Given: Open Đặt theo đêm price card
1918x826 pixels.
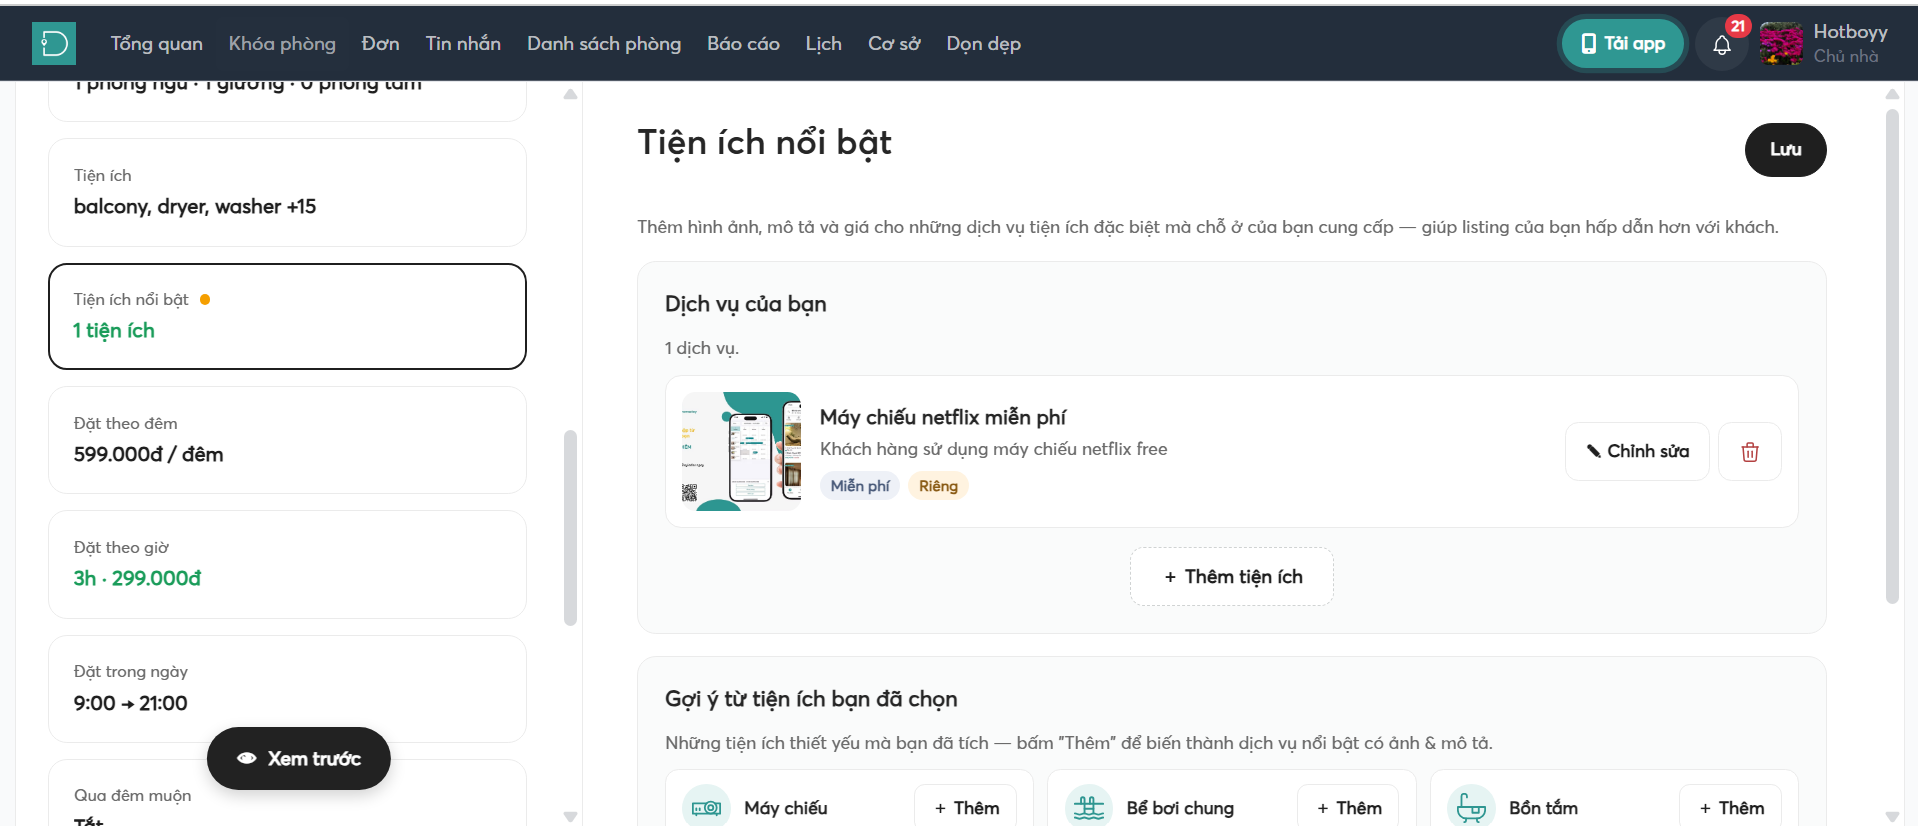Looking at the screenshot, I should (x=287, y=440).
